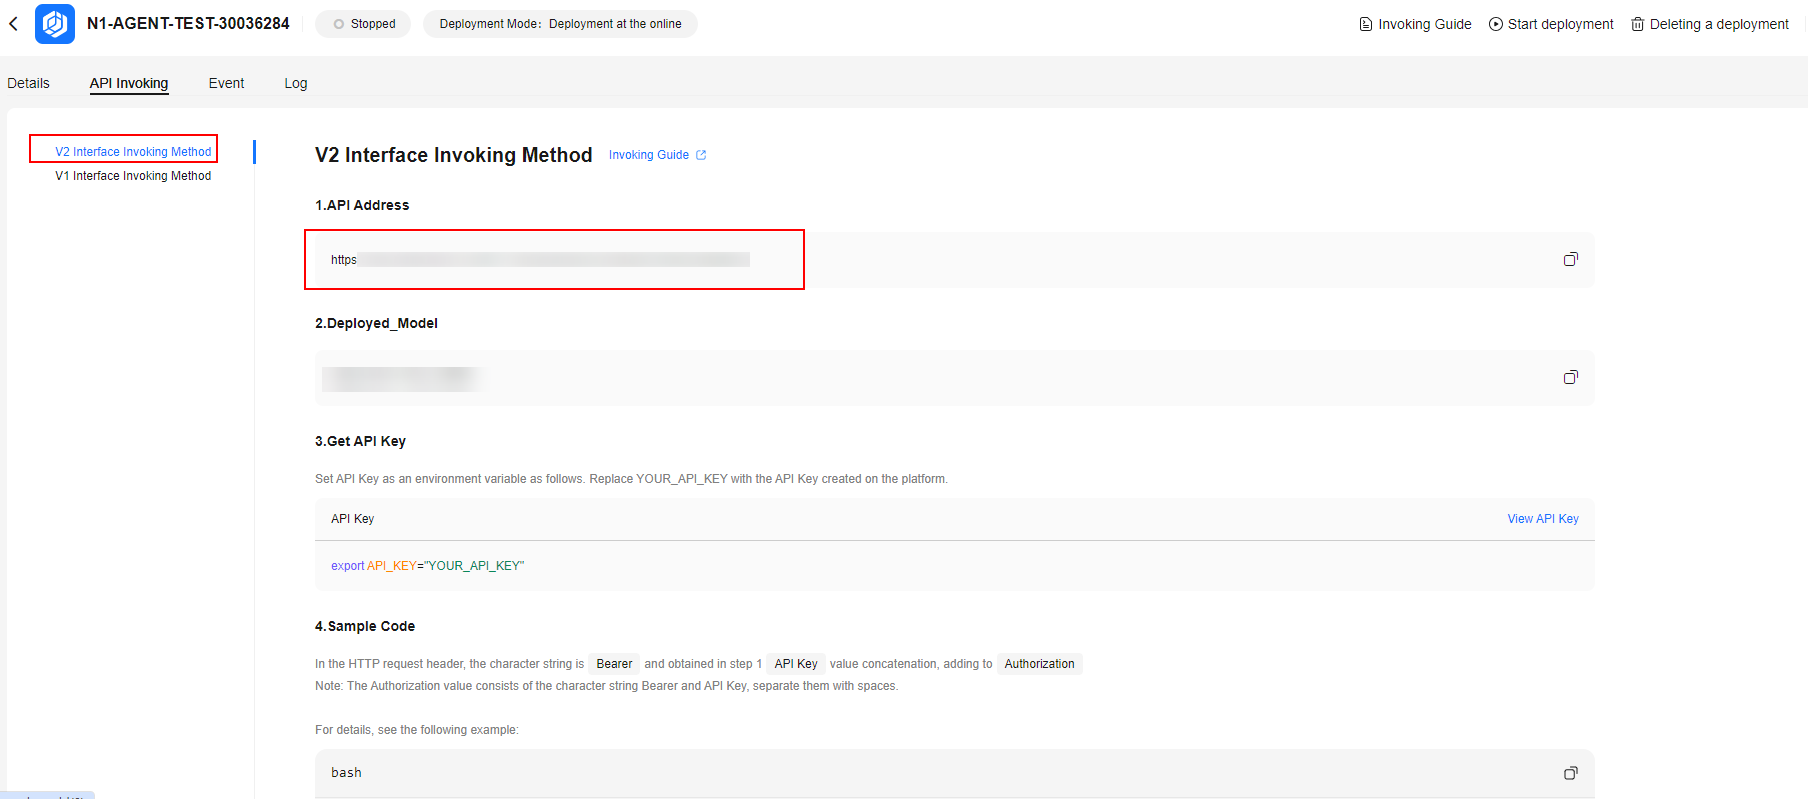Open the Event tab
This screenshot has width=1808, height=799.
(226, 83)
